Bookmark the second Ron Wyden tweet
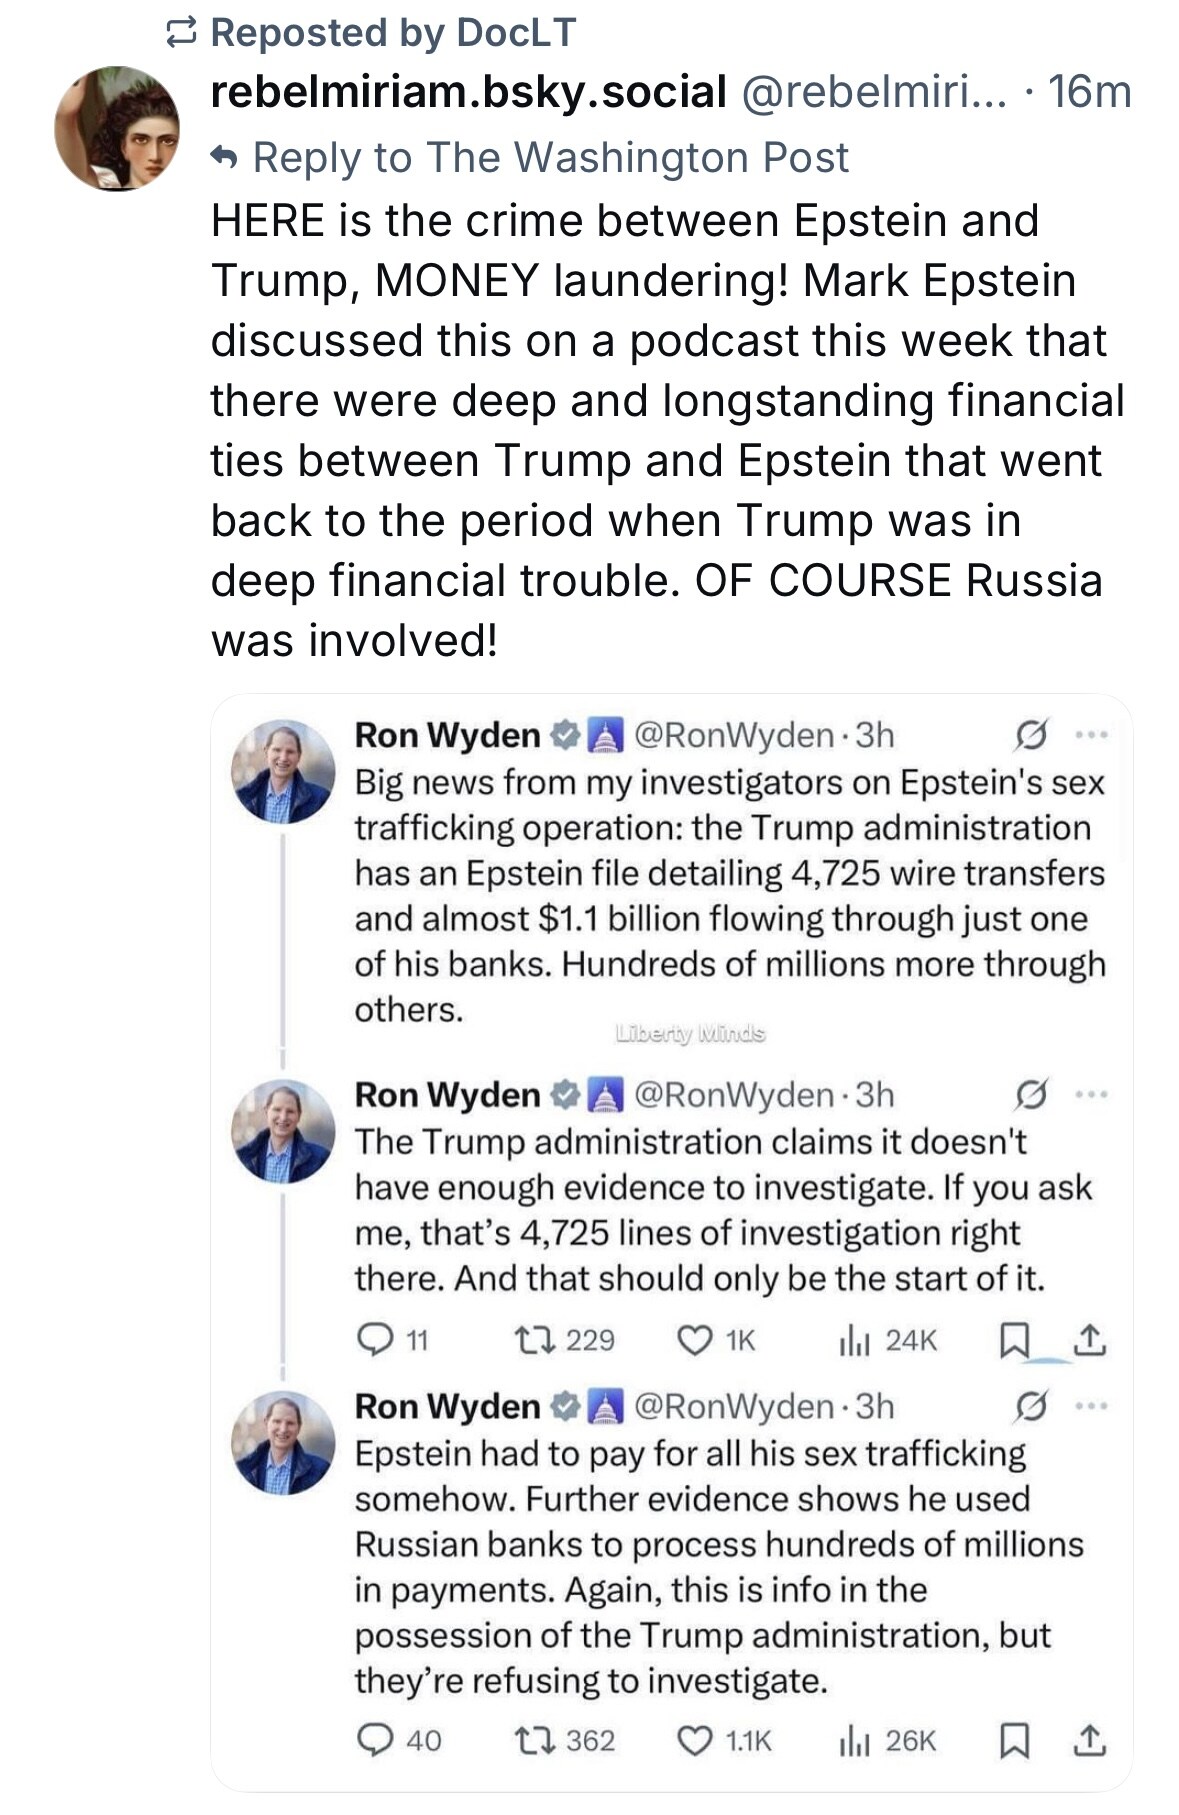 pos(1014,1340)
